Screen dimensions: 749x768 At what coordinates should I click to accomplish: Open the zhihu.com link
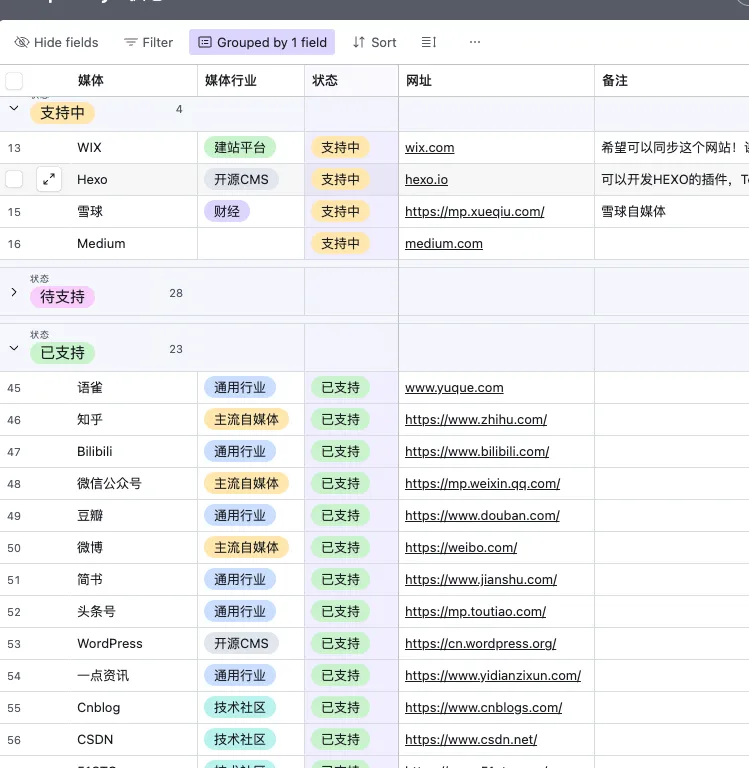coord(476,420)
